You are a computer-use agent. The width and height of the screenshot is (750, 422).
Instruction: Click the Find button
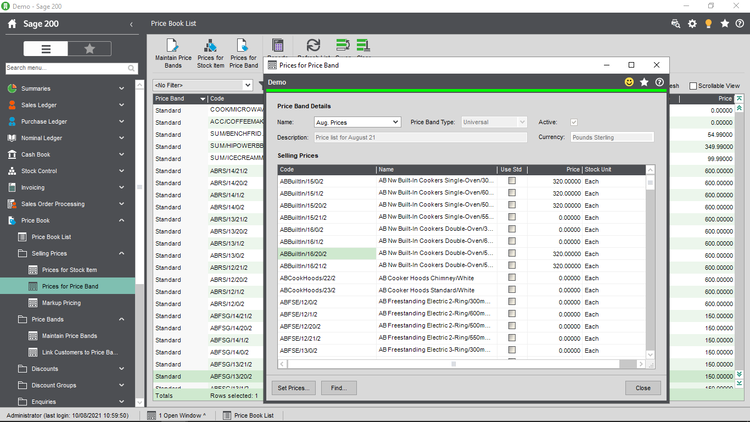click(339, 388)
